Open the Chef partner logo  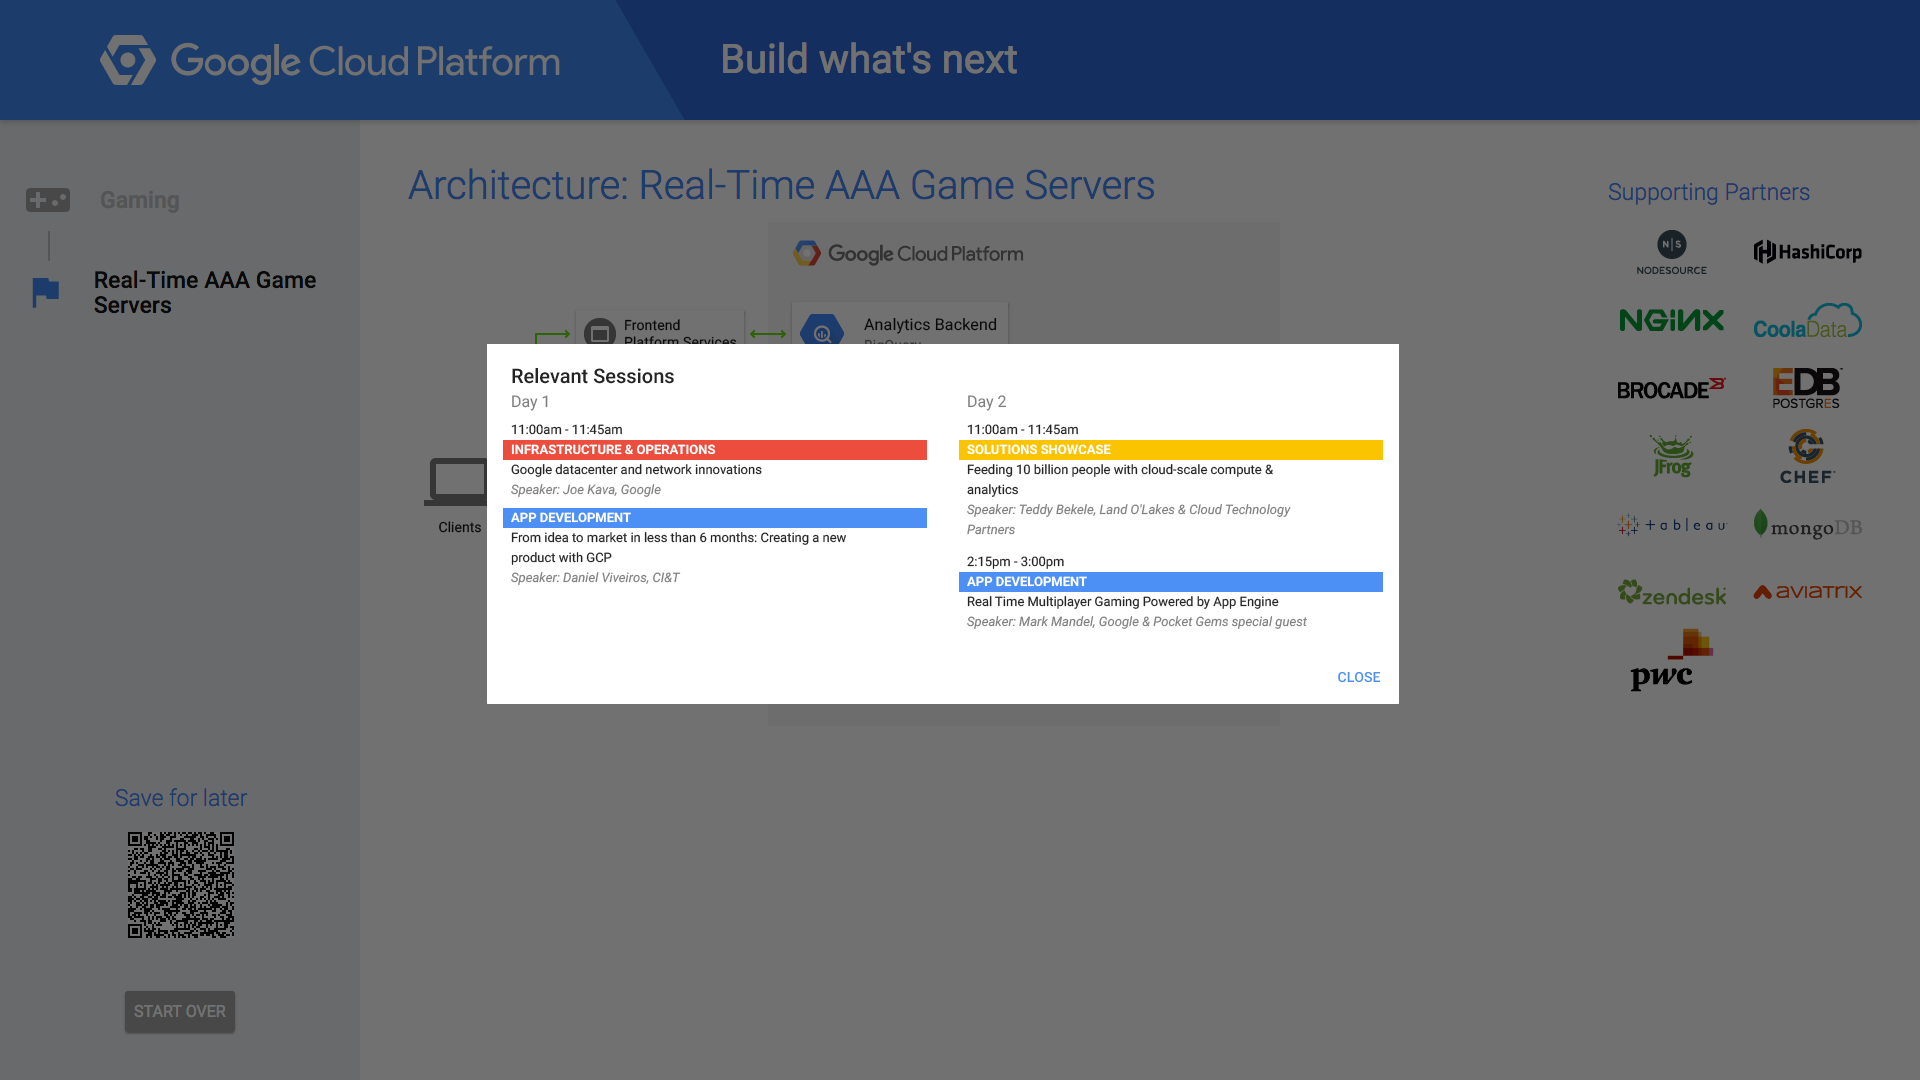[x=1807, y=457]
